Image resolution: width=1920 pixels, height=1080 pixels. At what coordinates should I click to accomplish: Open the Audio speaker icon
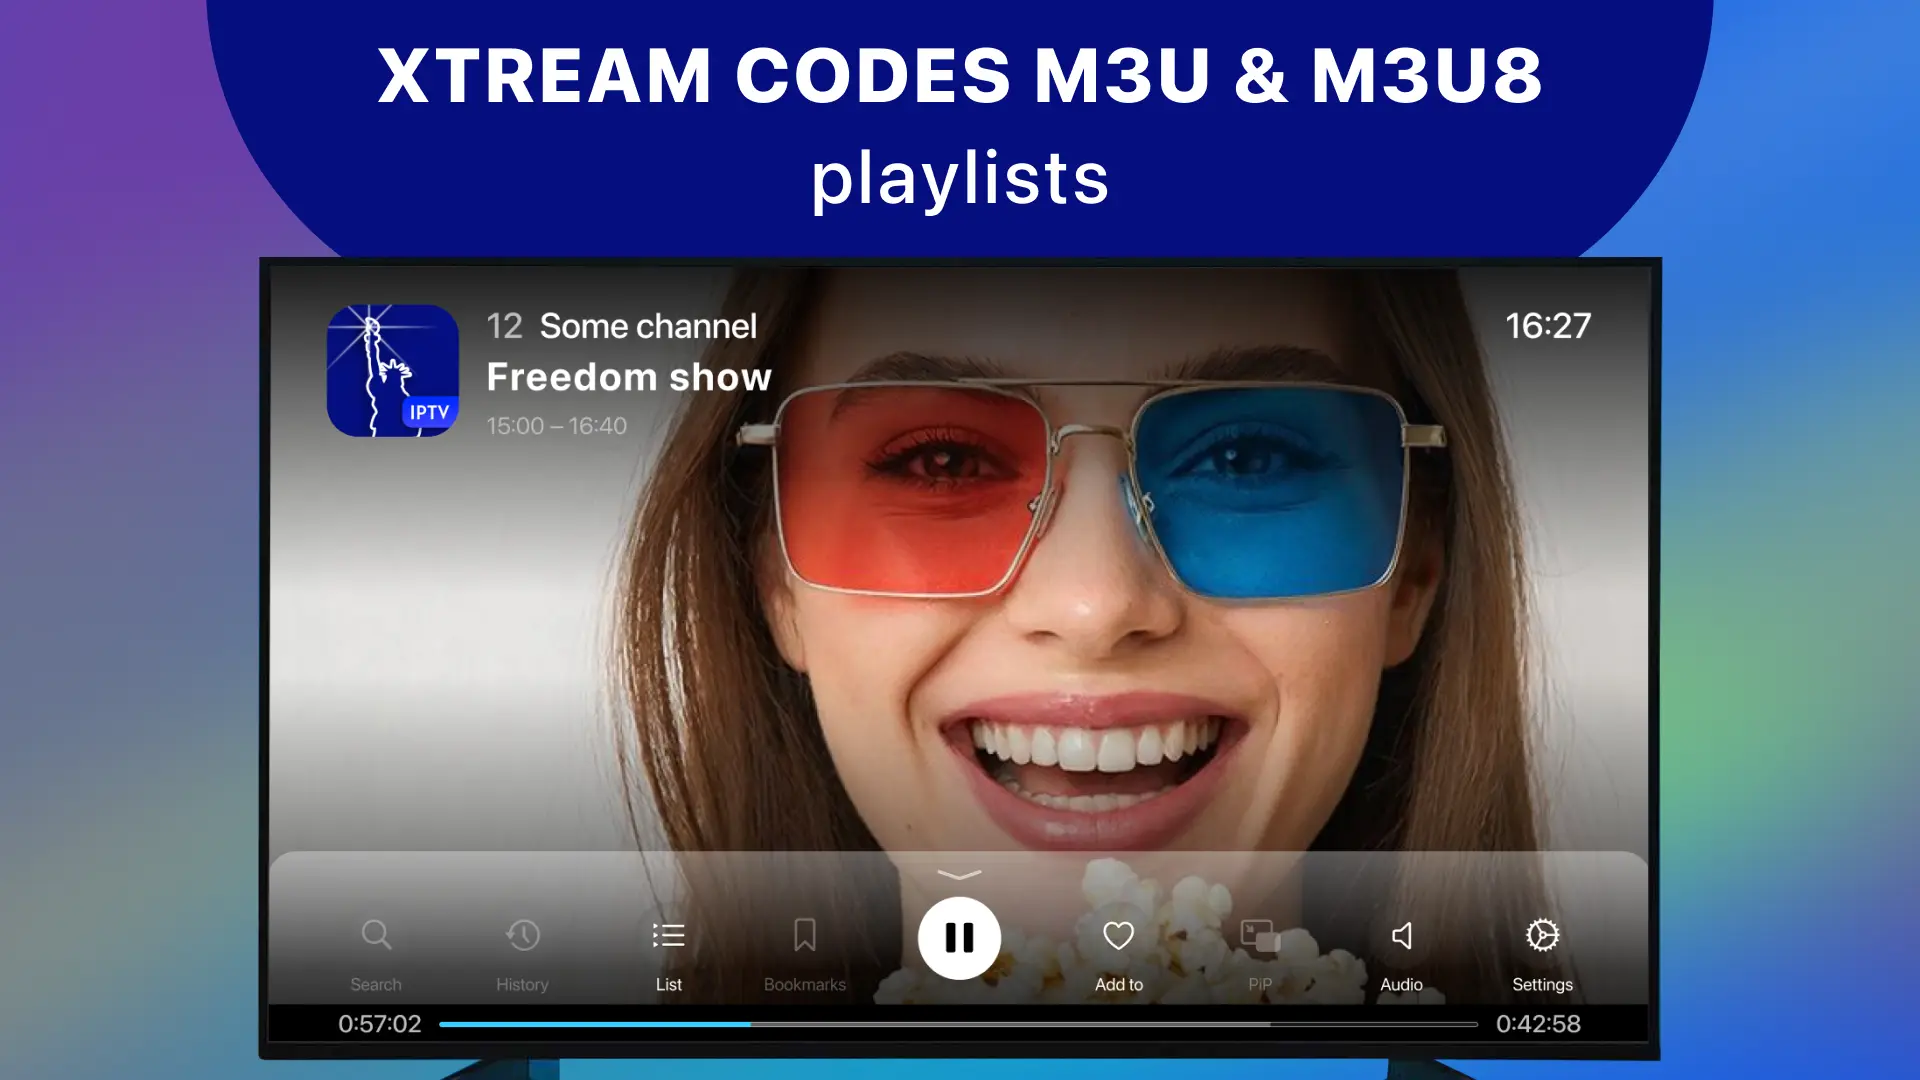(x=1401, y=935)
